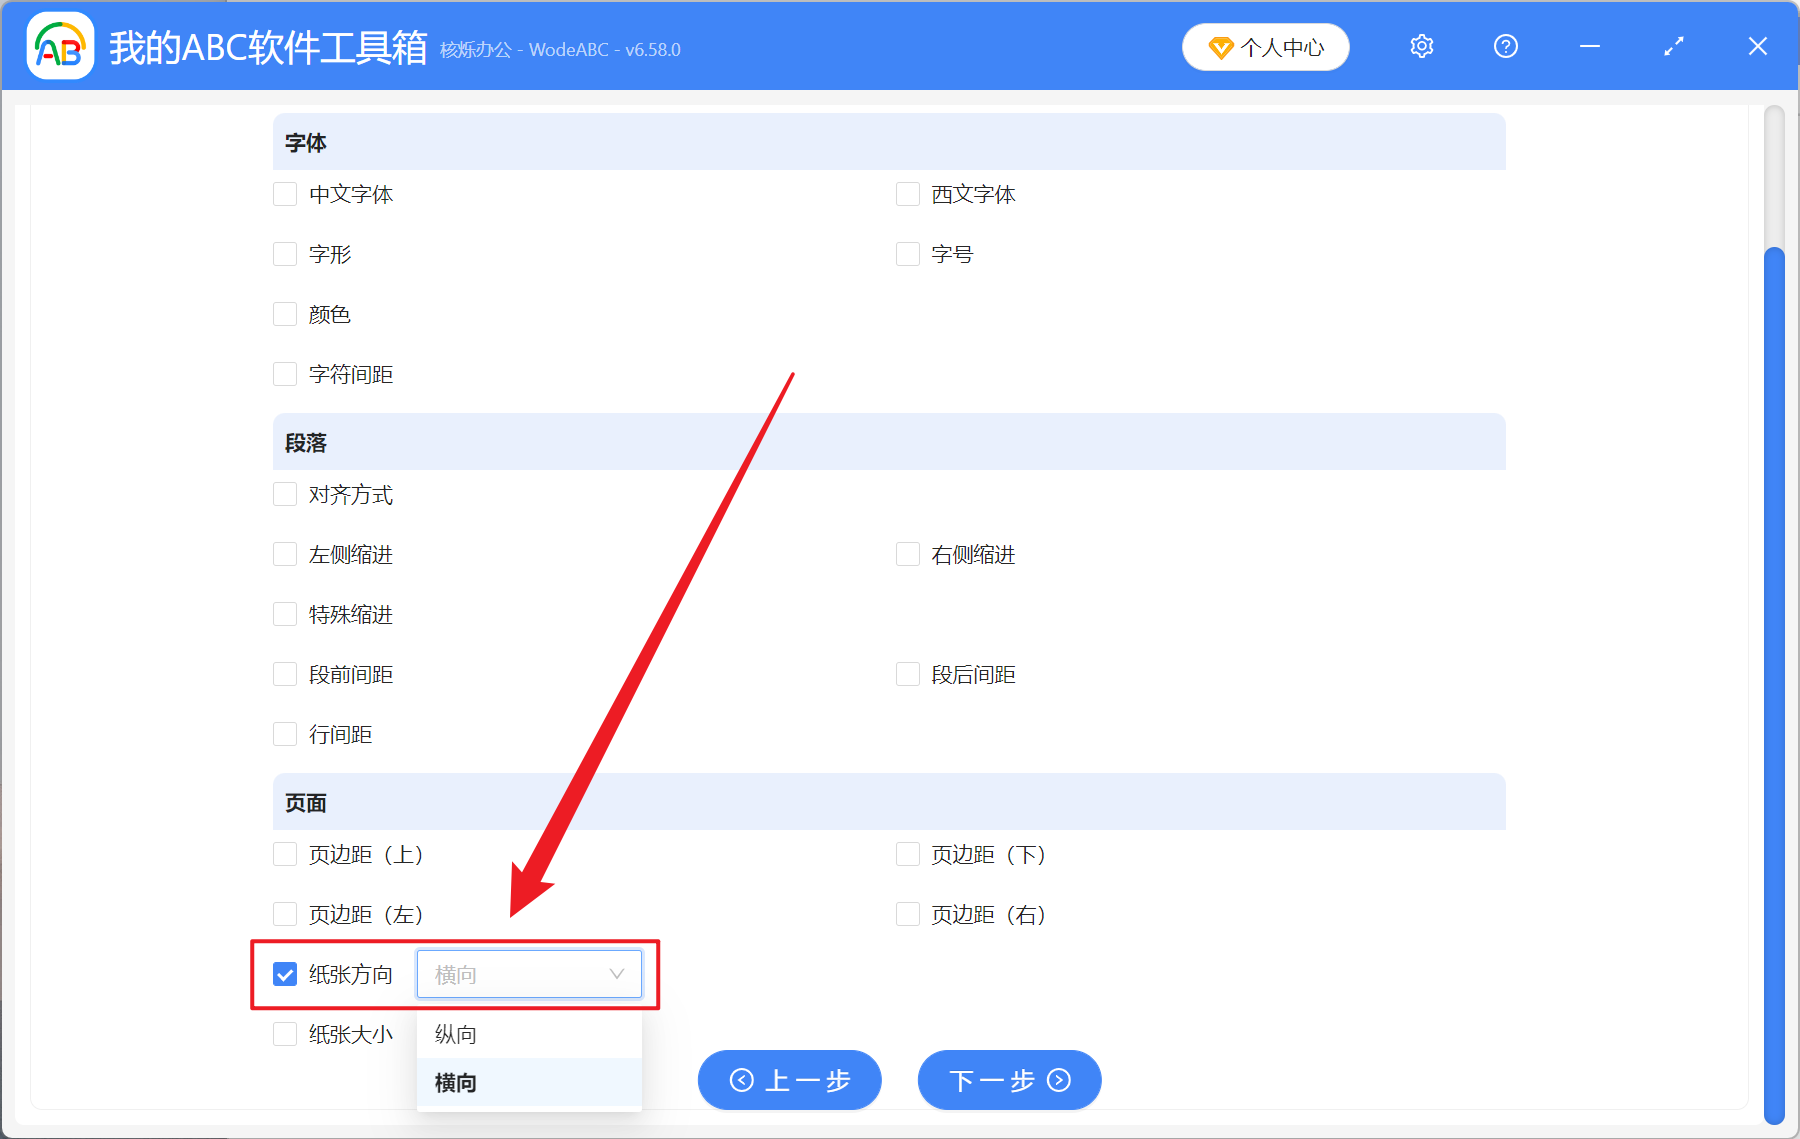Toggle fullscreen with the expand arrows icon
The width and height of the screenshot is (1800, 1139).
click(1673, 46)
